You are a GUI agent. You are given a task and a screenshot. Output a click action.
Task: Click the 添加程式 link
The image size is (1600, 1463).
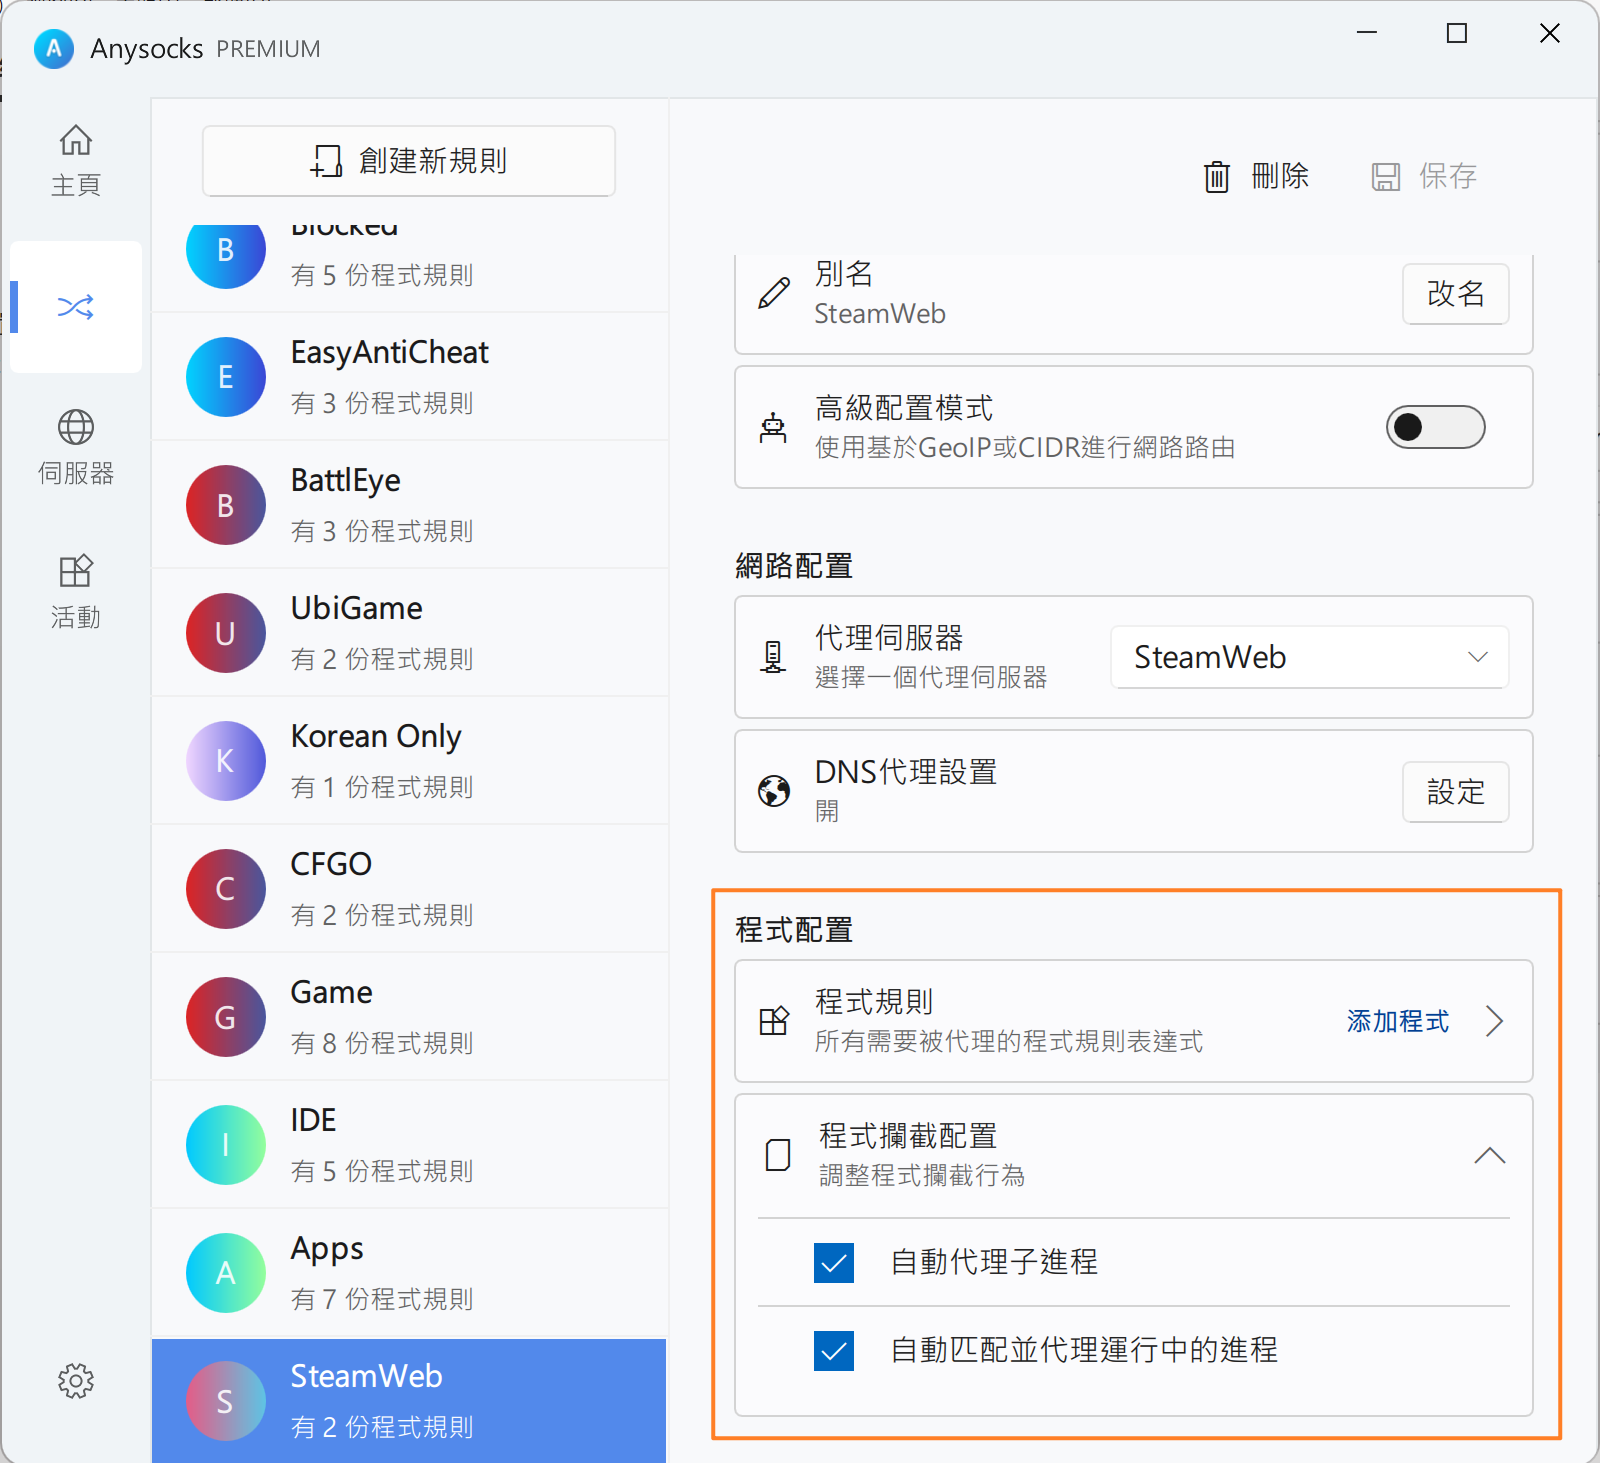[x=1397, y=1021]
